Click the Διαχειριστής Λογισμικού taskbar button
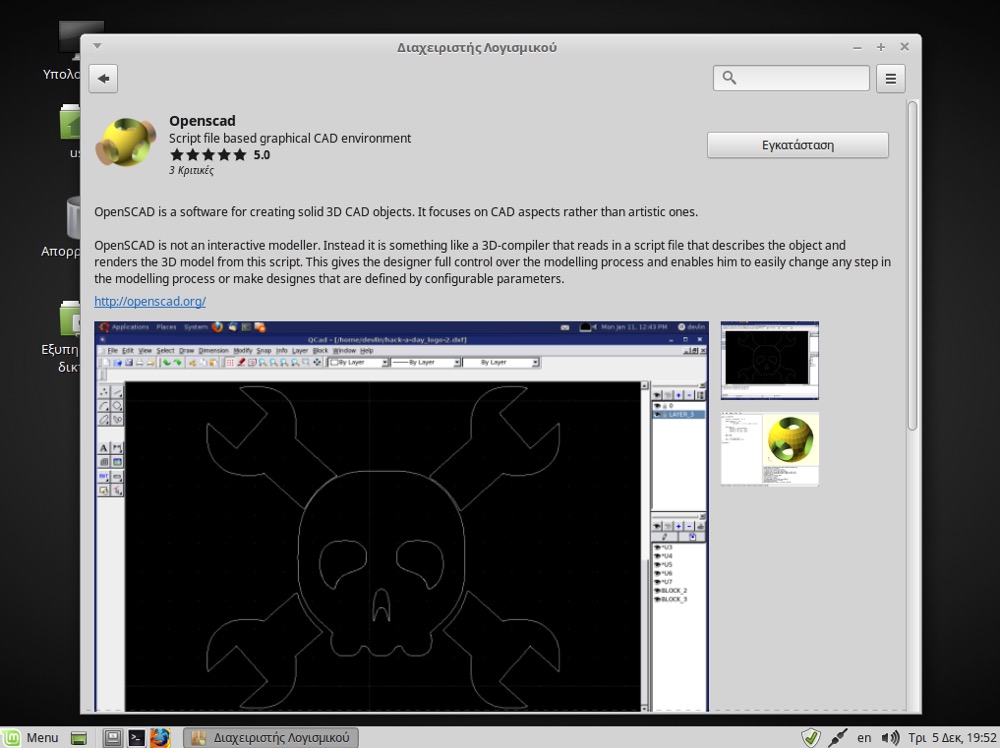This screenshot has height=748, width=1000. 271,738
